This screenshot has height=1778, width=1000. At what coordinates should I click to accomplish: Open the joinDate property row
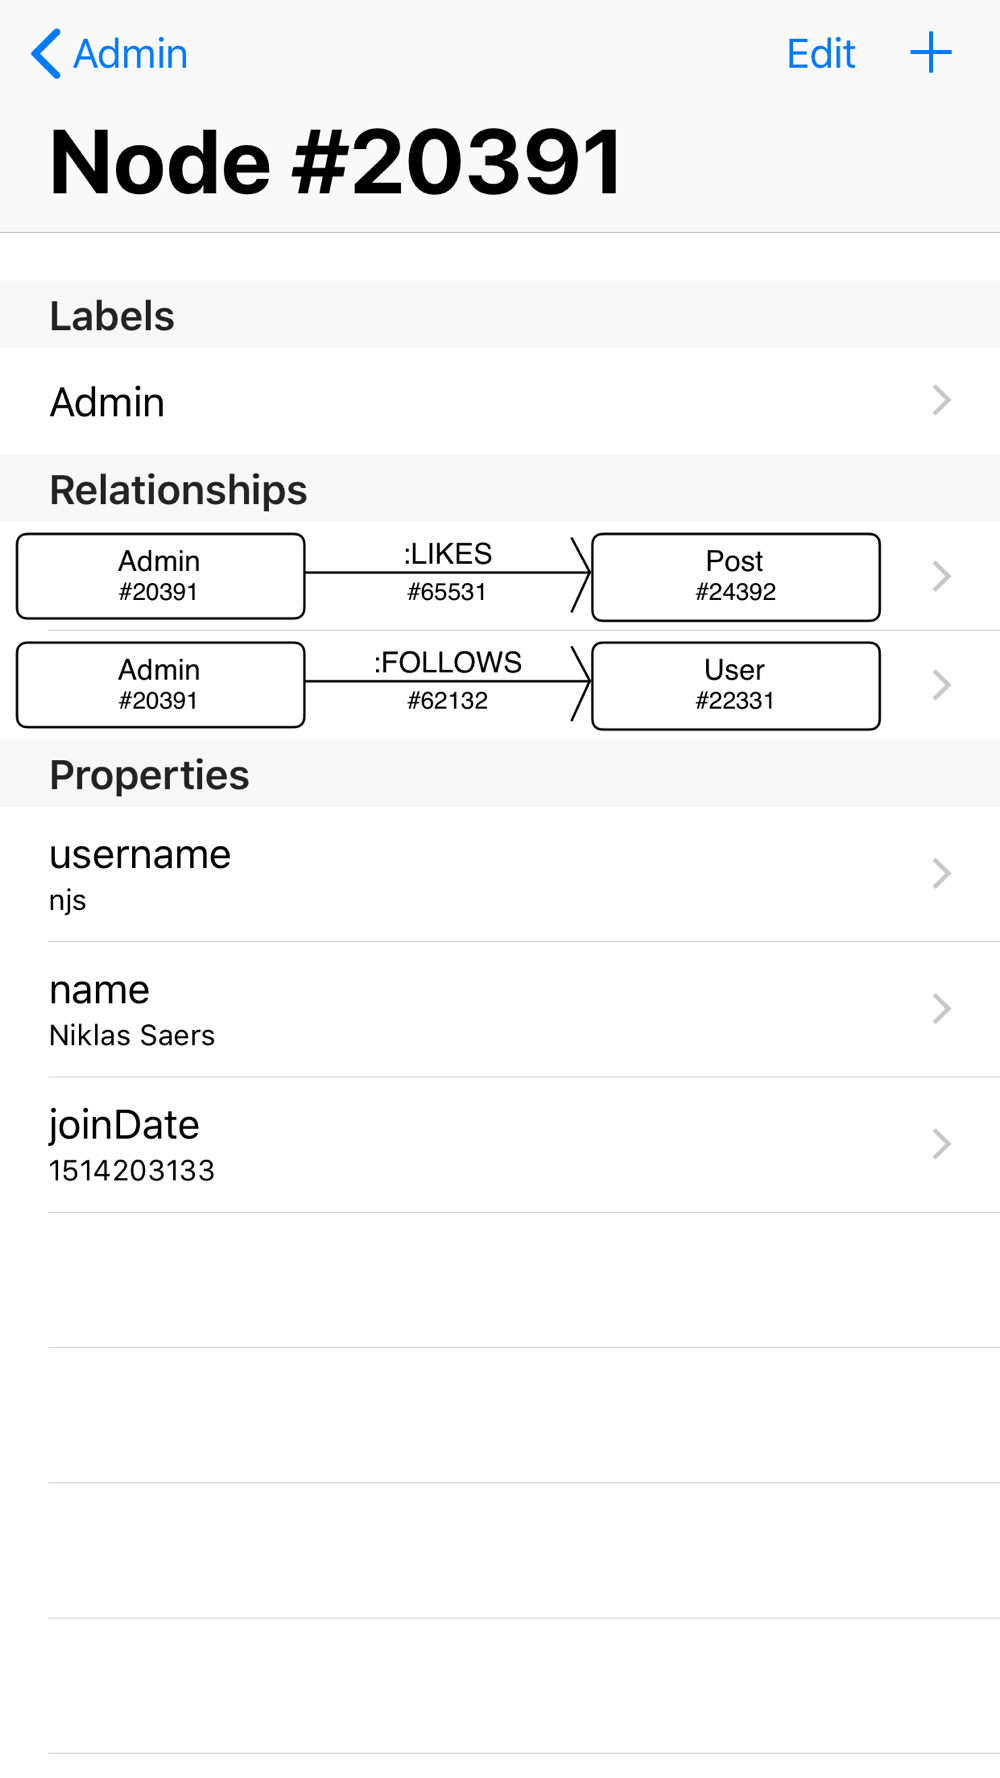(500, 1145)
